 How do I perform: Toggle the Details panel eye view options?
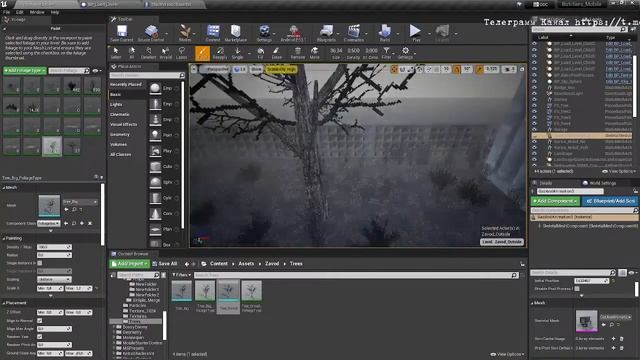point(632,272)
